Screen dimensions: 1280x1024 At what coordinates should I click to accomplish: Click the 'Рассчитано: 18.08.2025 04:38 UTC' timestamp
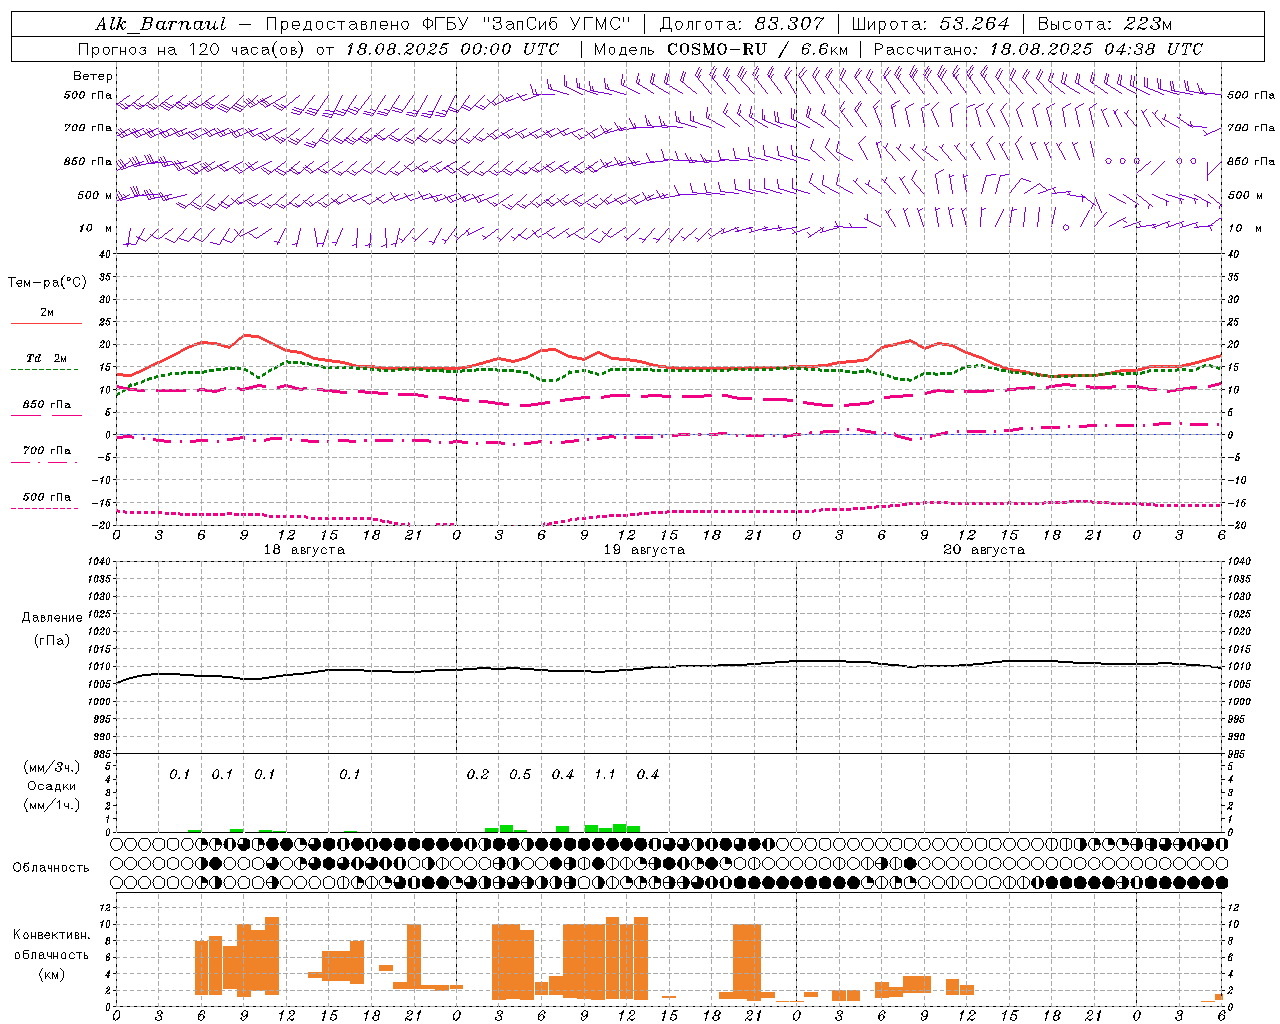1038,49
